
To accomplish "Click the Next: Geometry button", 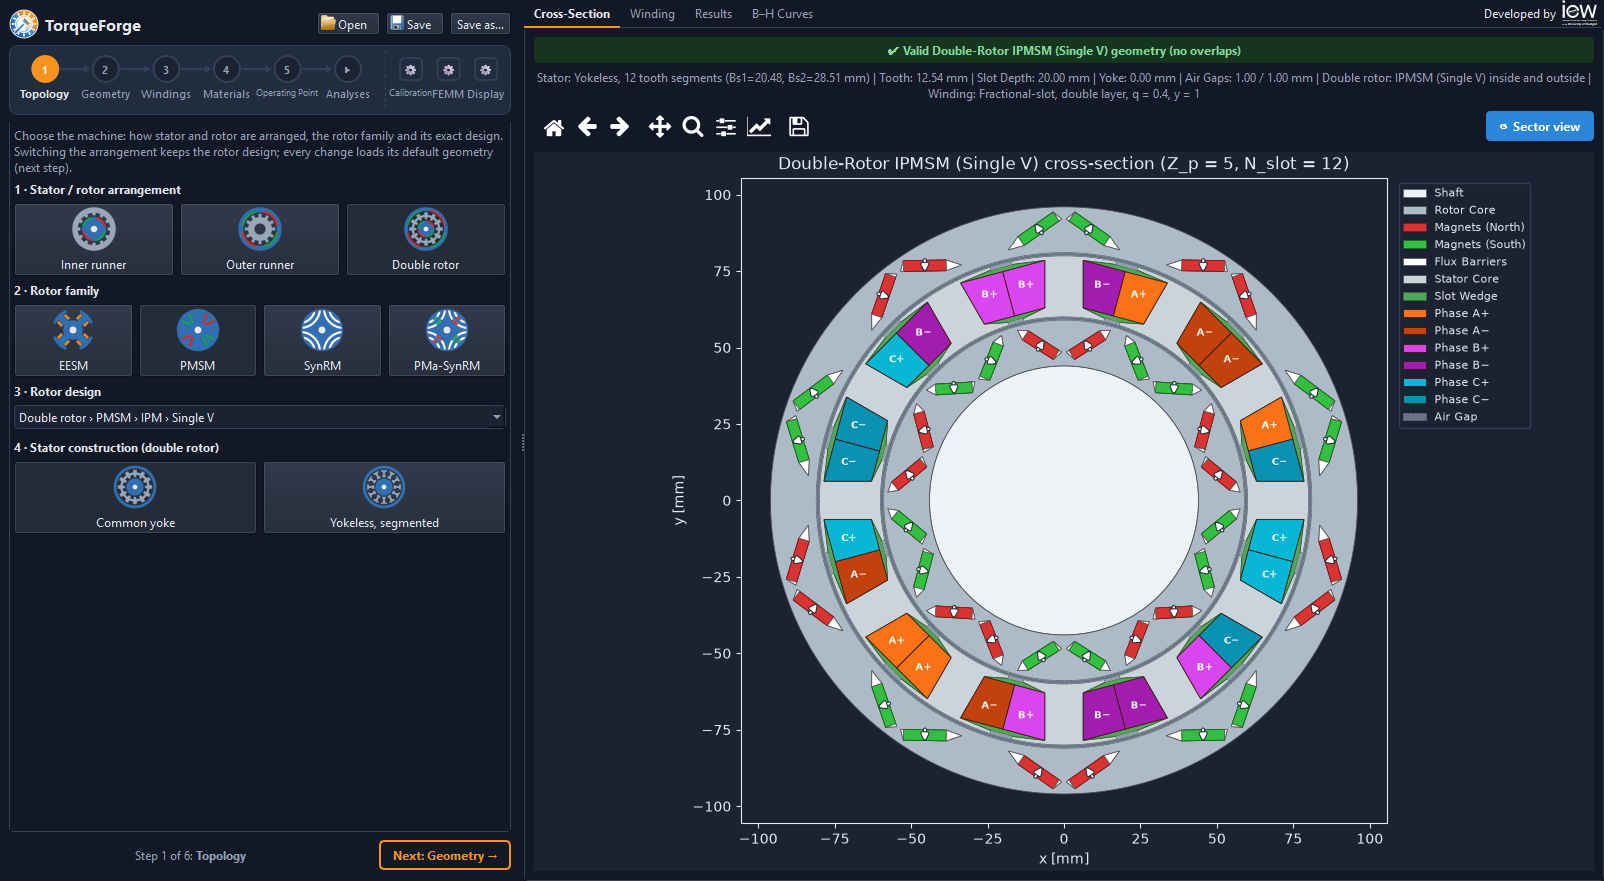I will coord(445,856).
